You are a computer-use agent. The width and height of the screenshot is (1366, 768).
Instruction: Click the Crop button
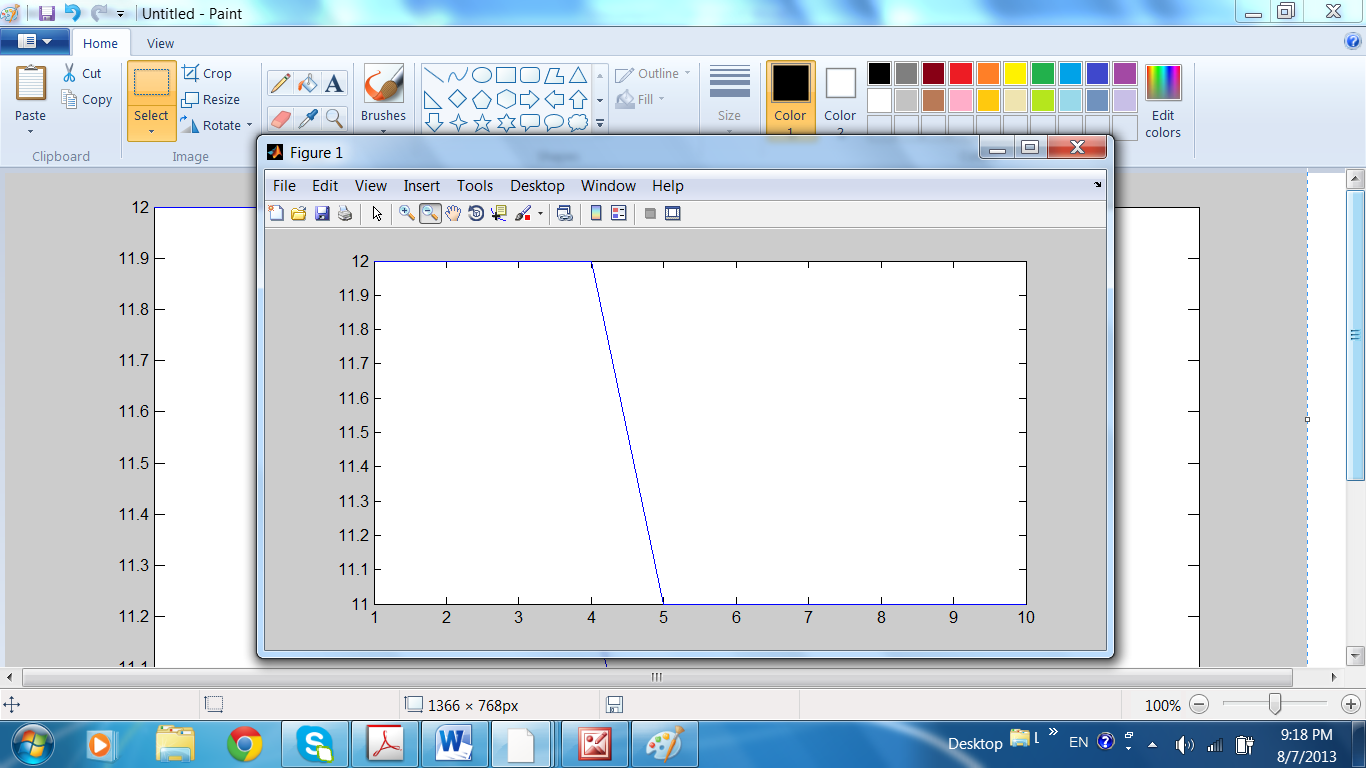pos(207,73)
